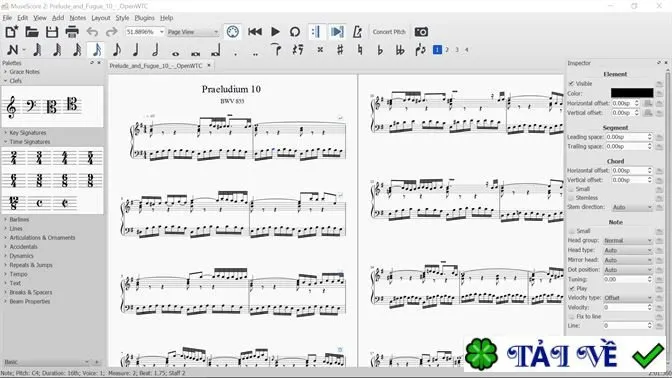Viewport: 672px width, 378px height.
Task: Toggle the Play checkbox under Note
Action: tap(571, 288)
